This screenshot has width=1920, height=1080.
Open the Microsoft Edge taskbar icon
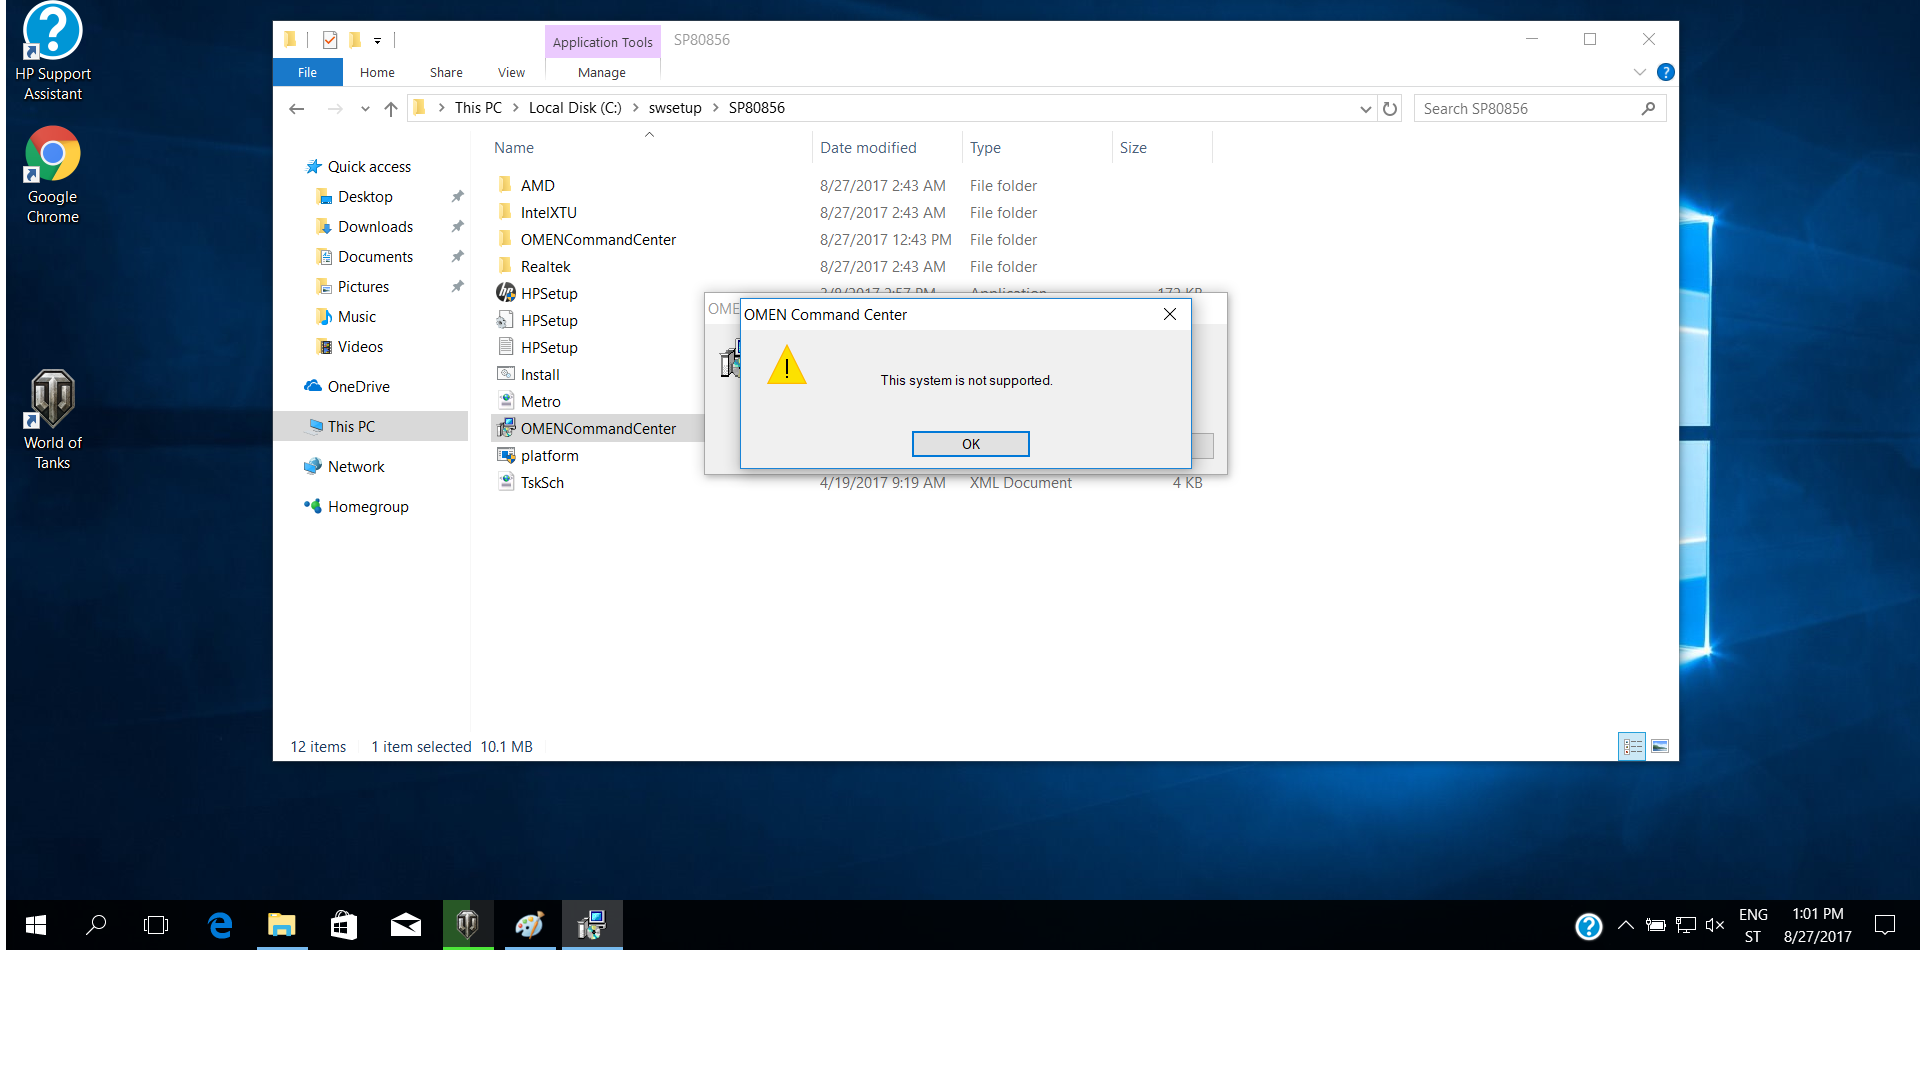point(220,925)
